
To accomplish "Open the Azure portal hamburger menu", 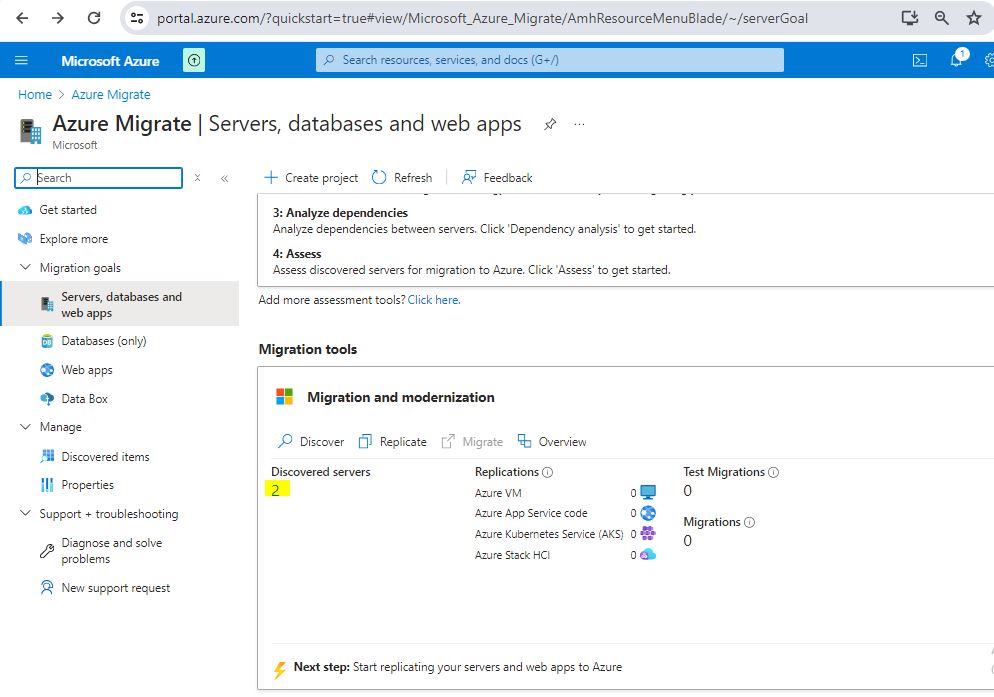I will [21, 60].
